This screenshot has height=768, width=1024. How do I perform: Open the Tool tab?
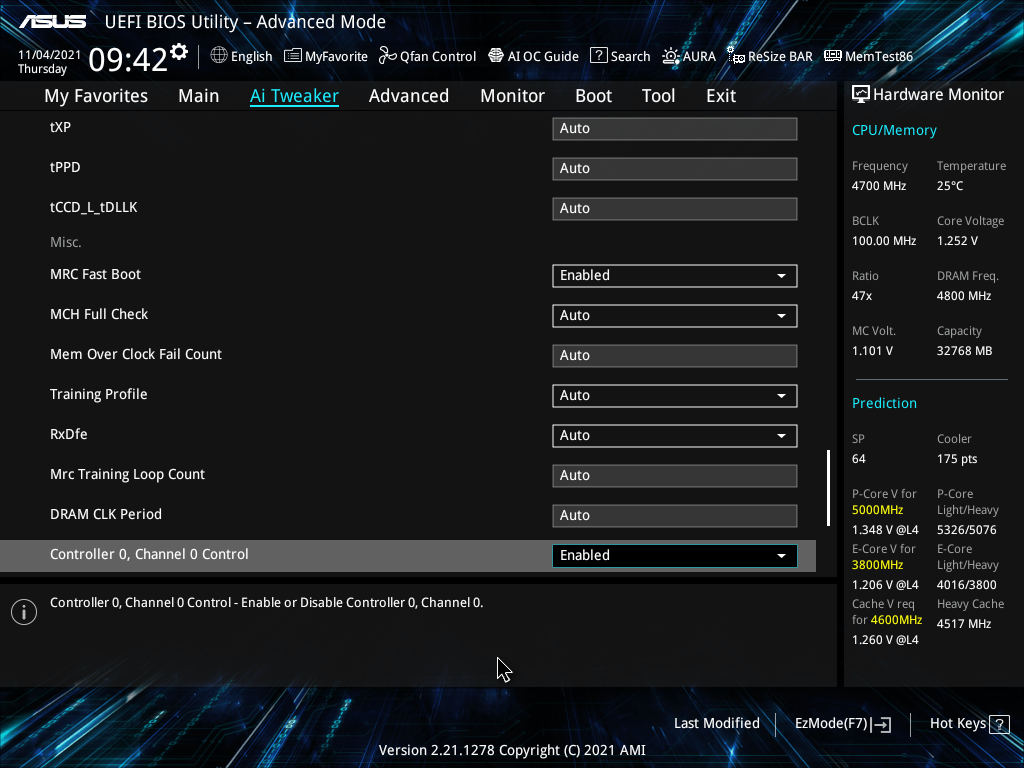(658, 96)
